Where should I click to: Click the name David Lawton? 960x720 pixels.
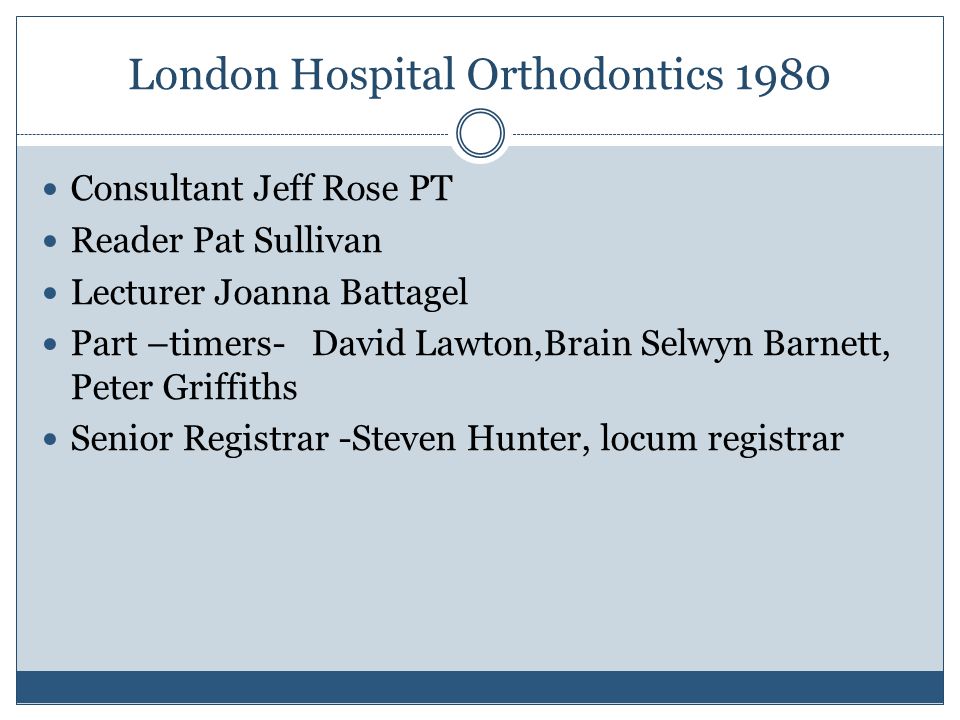pos(423,343)
